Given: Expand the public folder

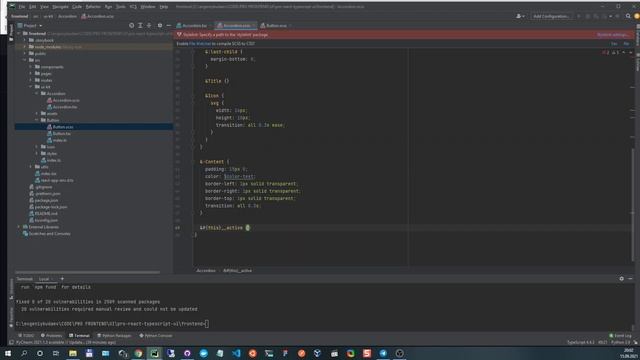Looking at the screenshot, I should [x=25, y=53].
